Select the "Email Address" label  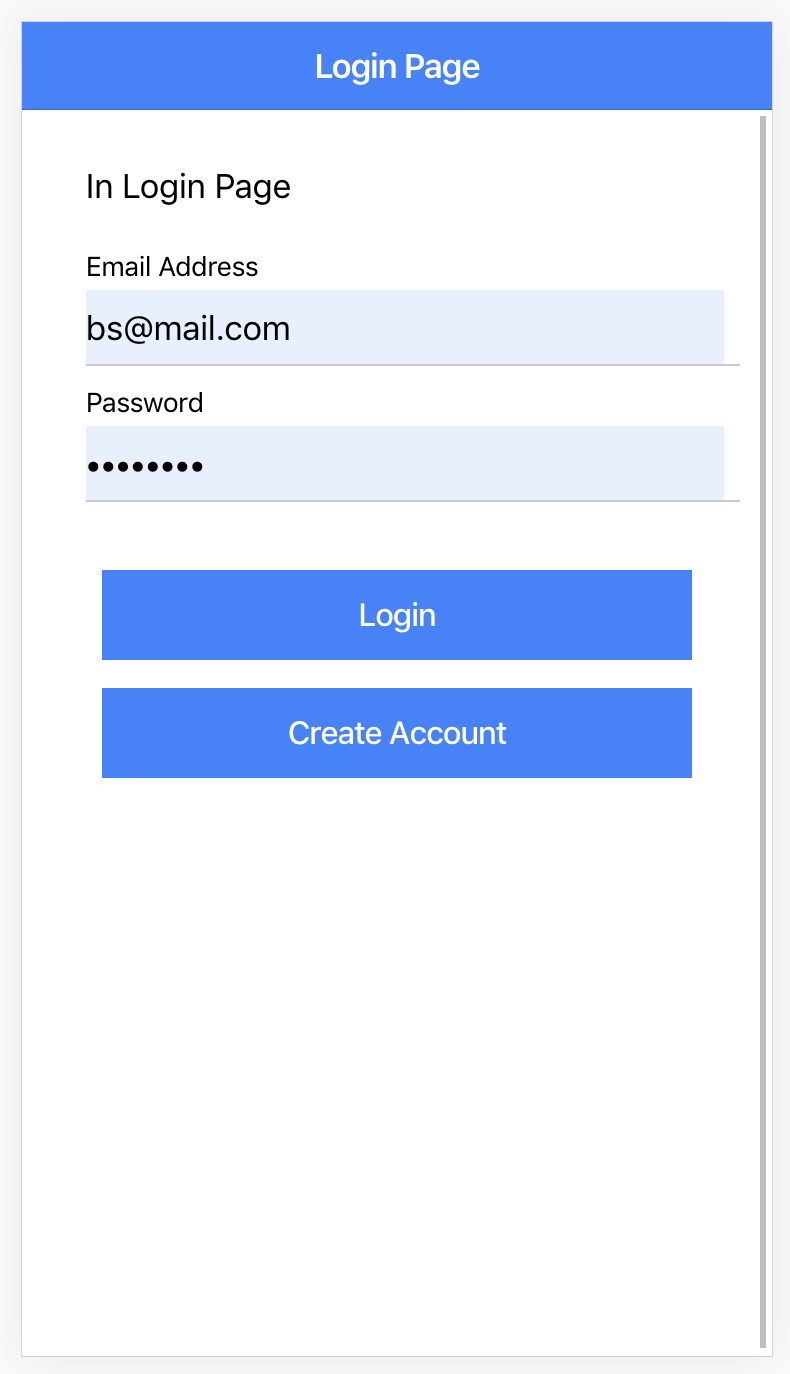[172, 267]
